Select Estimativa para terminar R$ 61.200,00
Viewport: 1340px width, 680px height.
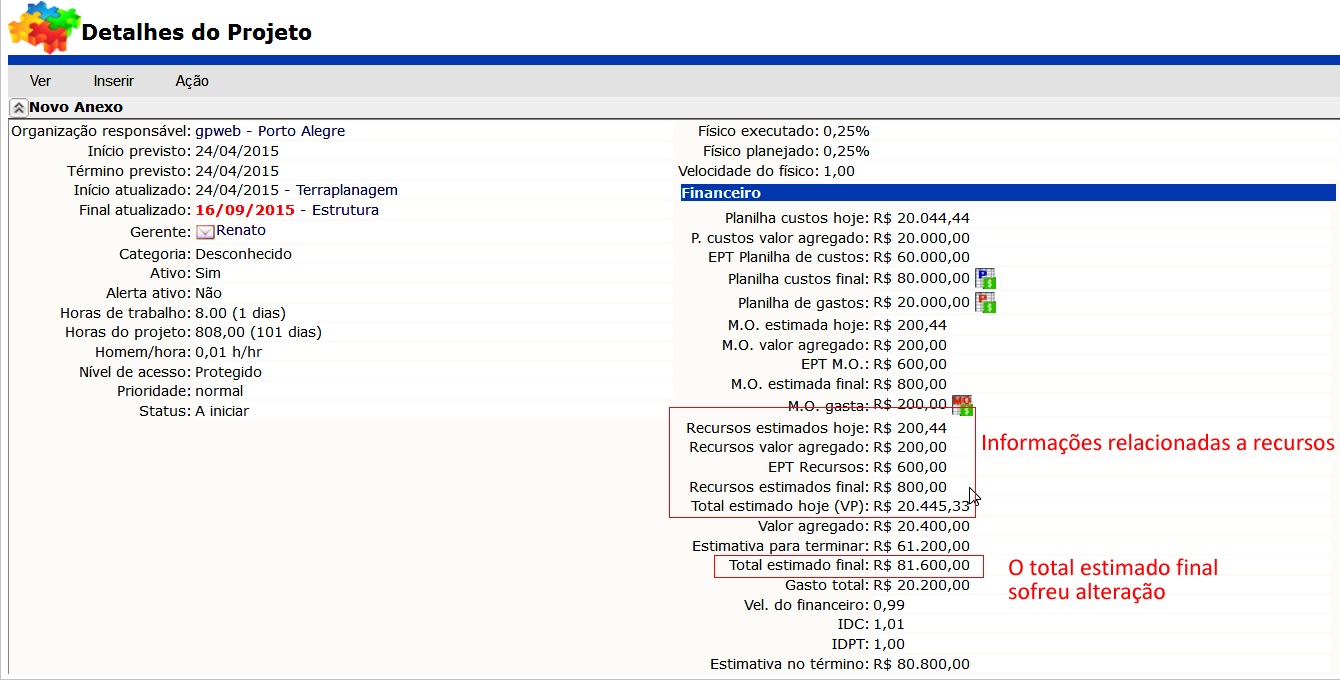click(x=921, y=546)
